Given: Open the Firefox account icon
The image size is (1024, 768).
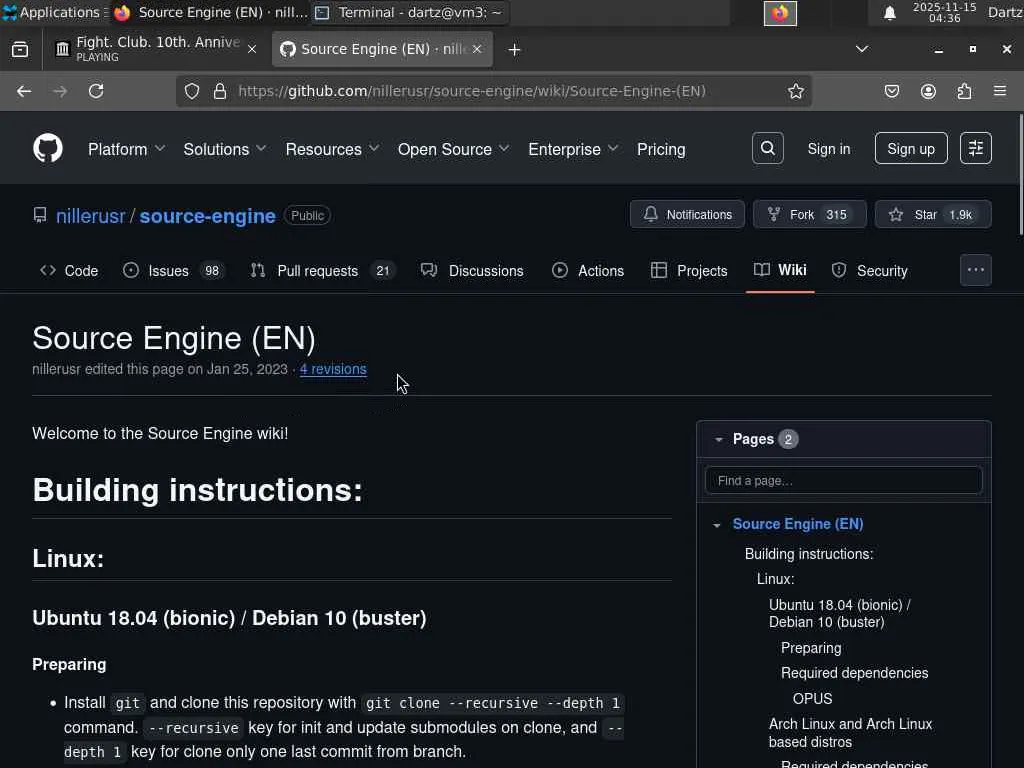Looking at the screenshot, I should point(928,91).
